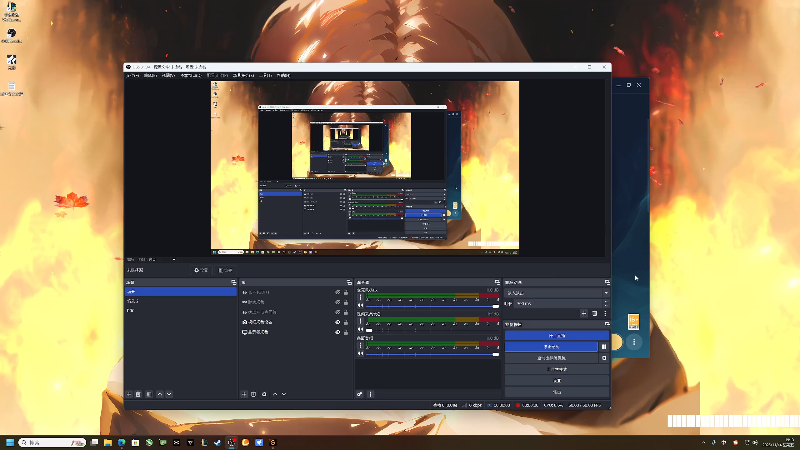Add a source with Sources panel plus icon
Viewport: 800px width, 450px height.
click(244, 394)
